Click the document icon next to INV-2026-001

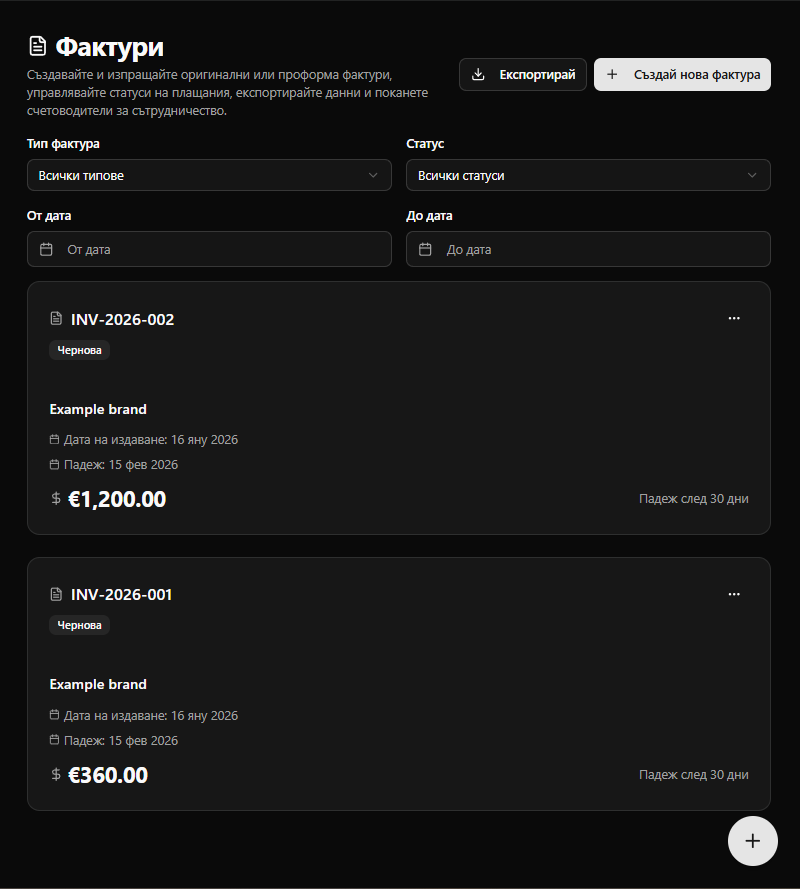point(56,594)
